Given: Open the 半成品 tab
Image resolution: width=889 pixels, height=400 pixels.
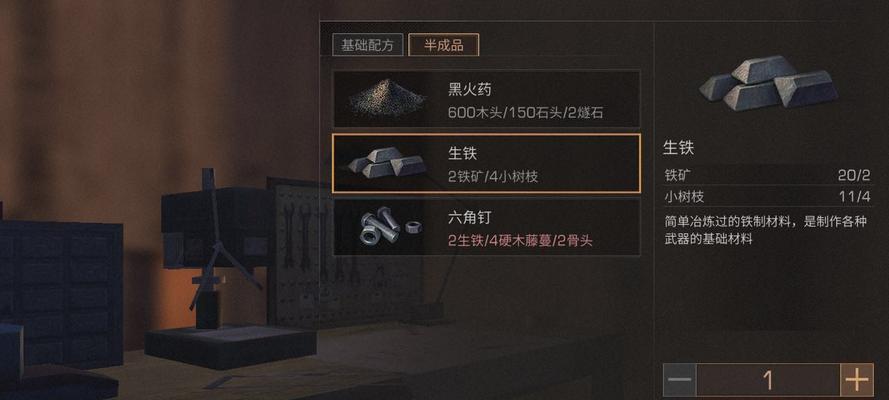Looking at the screenshot, I should point(443,45).
